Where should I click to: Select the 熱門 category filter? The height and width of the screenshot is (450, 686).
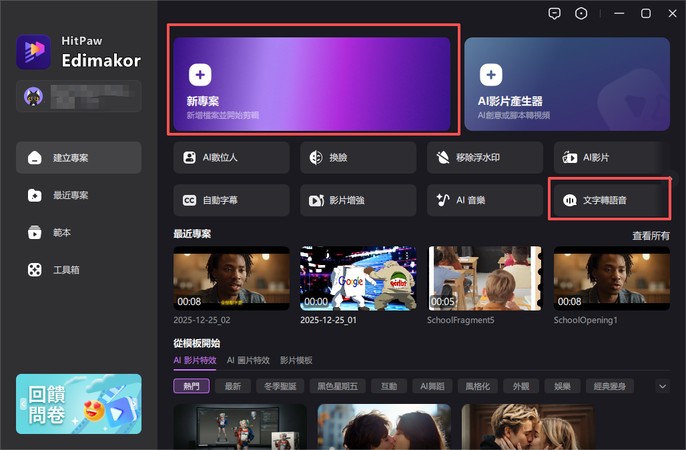(192, 386)
